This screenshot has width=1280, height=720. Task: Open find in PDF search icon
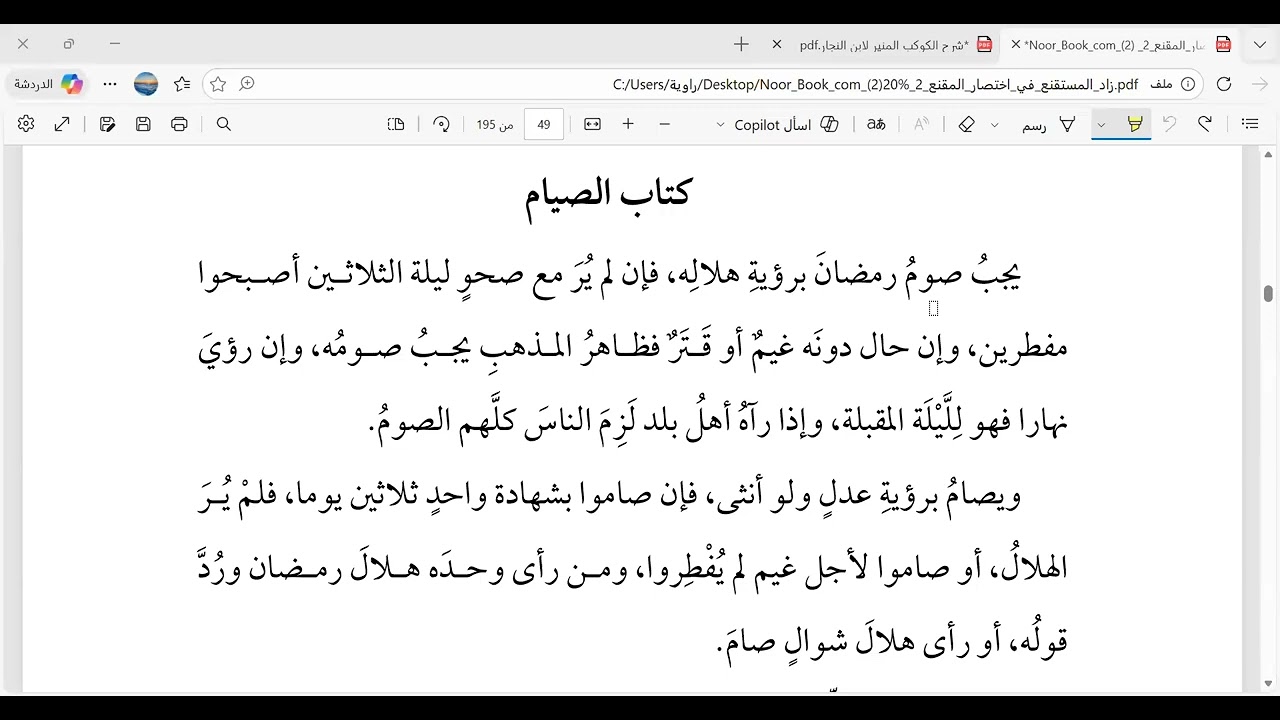coord(224,124)
